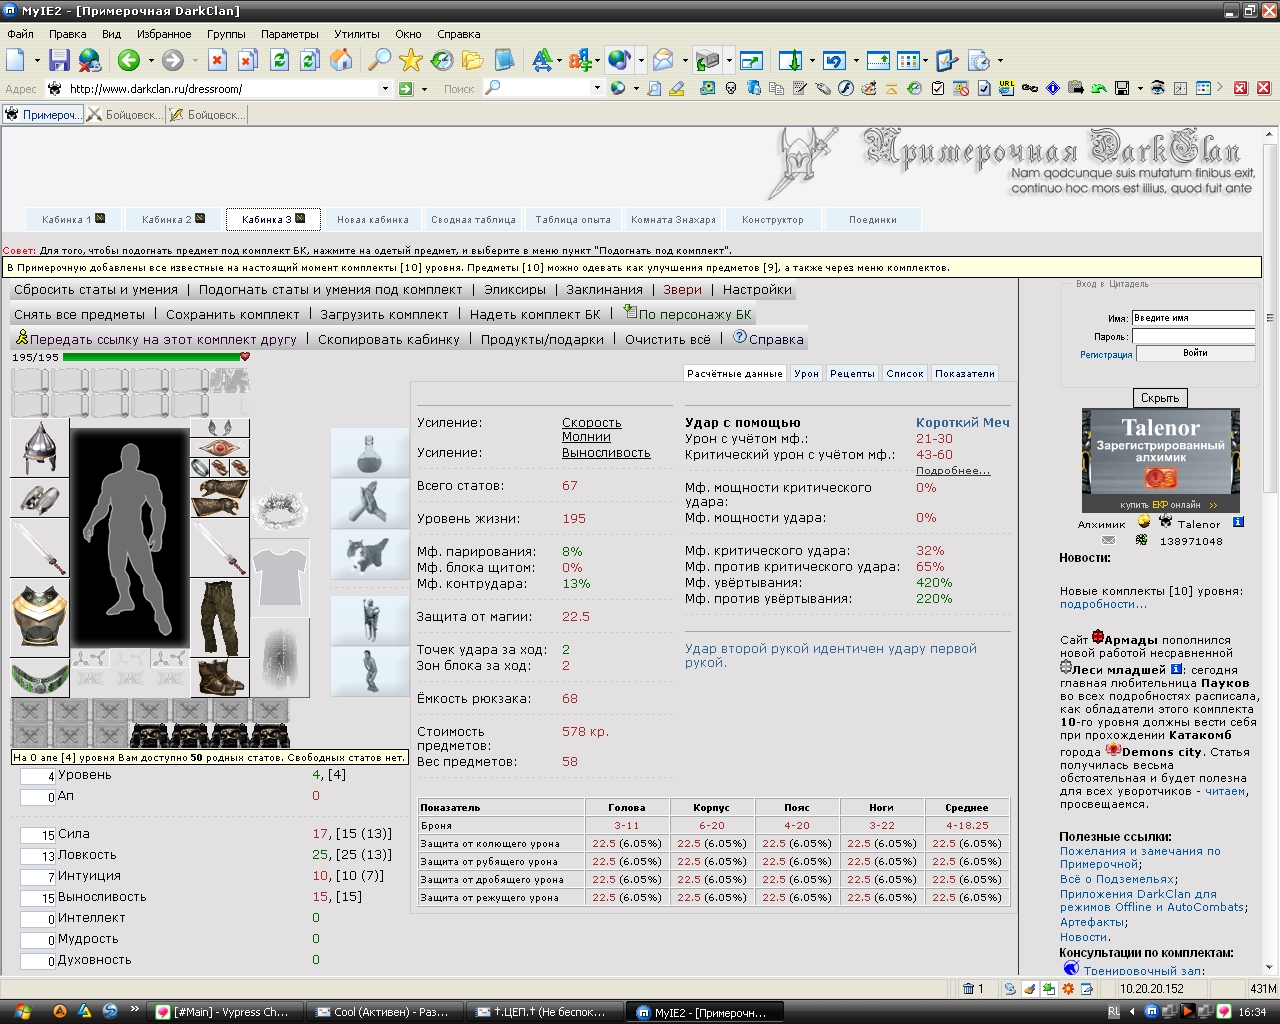Expand the address bar URL dropdown

[385, 88]
